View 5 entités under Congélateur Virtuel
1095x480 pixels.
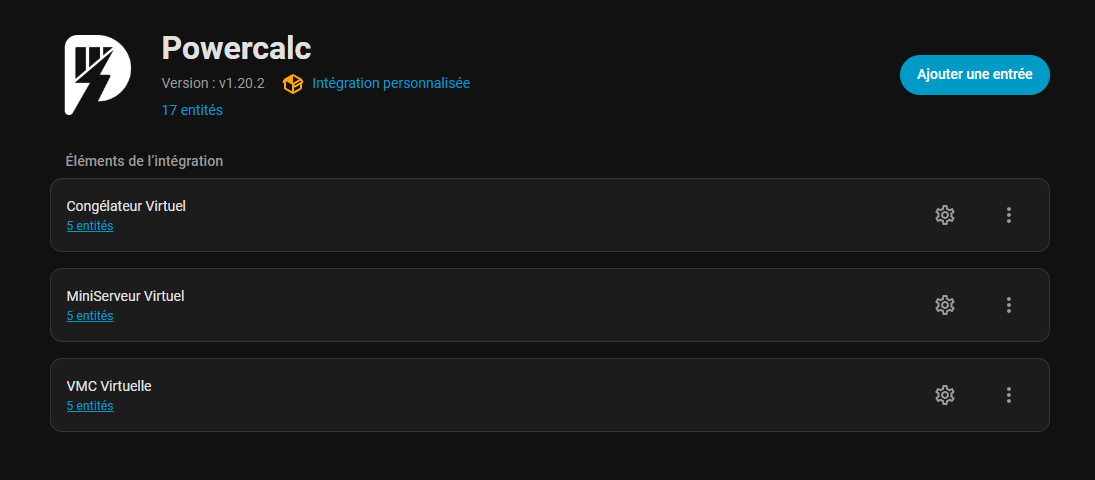coord(90,226)
